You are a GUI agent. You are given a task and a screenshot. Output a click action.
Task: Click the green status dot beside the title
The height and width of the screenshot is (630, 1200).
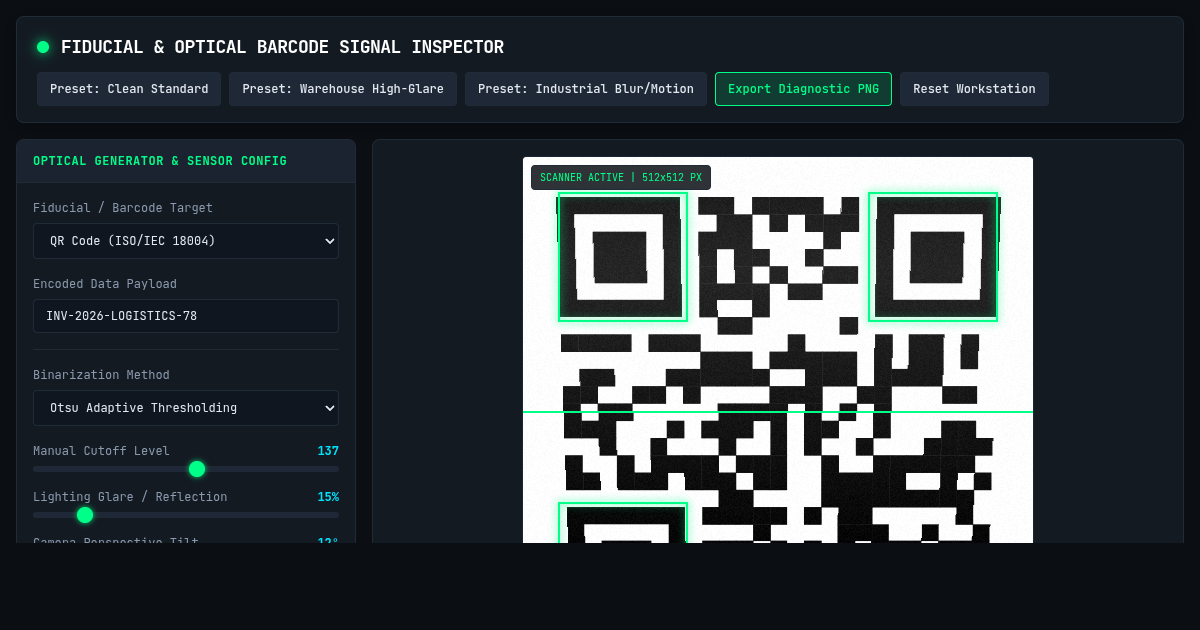point(43,47)
